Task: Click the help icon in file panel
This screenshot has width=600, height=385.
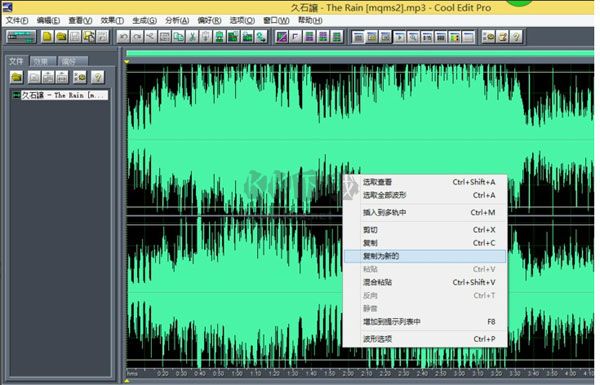Action: click(x=98, y=77)
